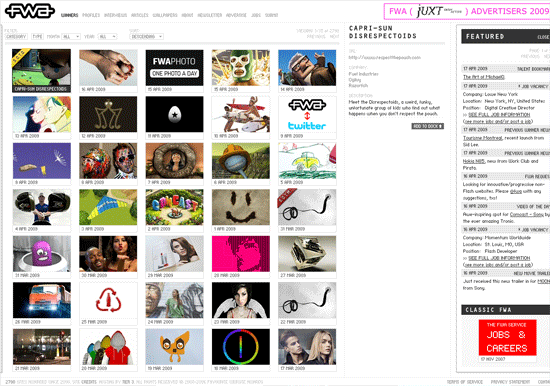This screenshot has width=550, height=386.
Task: Toggle the Category filter button
Action: [16, 36]
